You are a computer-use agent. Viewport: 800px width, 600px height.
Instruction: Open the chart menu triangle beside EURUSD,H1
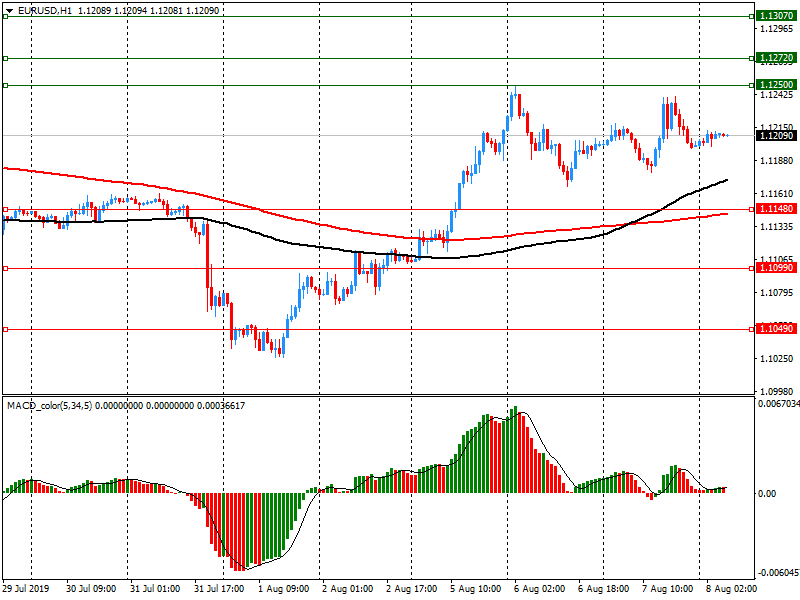[9, 11]
